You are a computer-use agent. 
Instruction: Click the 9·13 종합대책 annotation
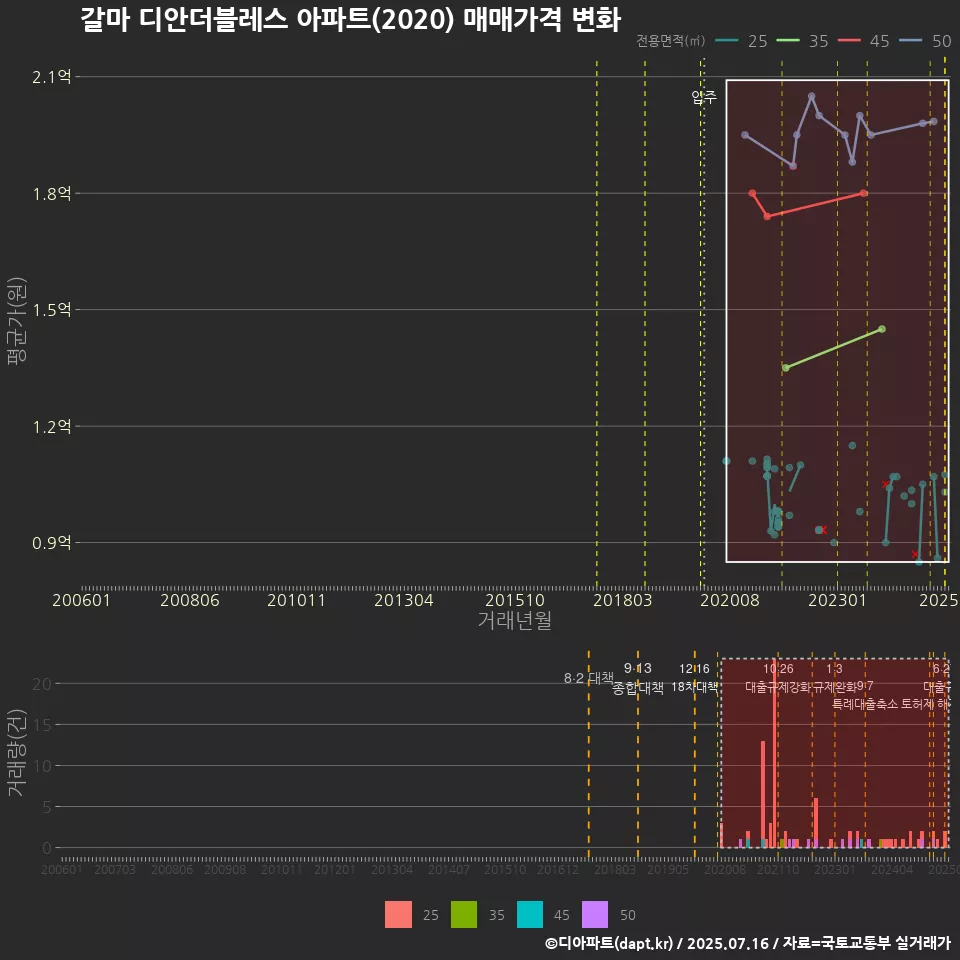tap(638, 678)
